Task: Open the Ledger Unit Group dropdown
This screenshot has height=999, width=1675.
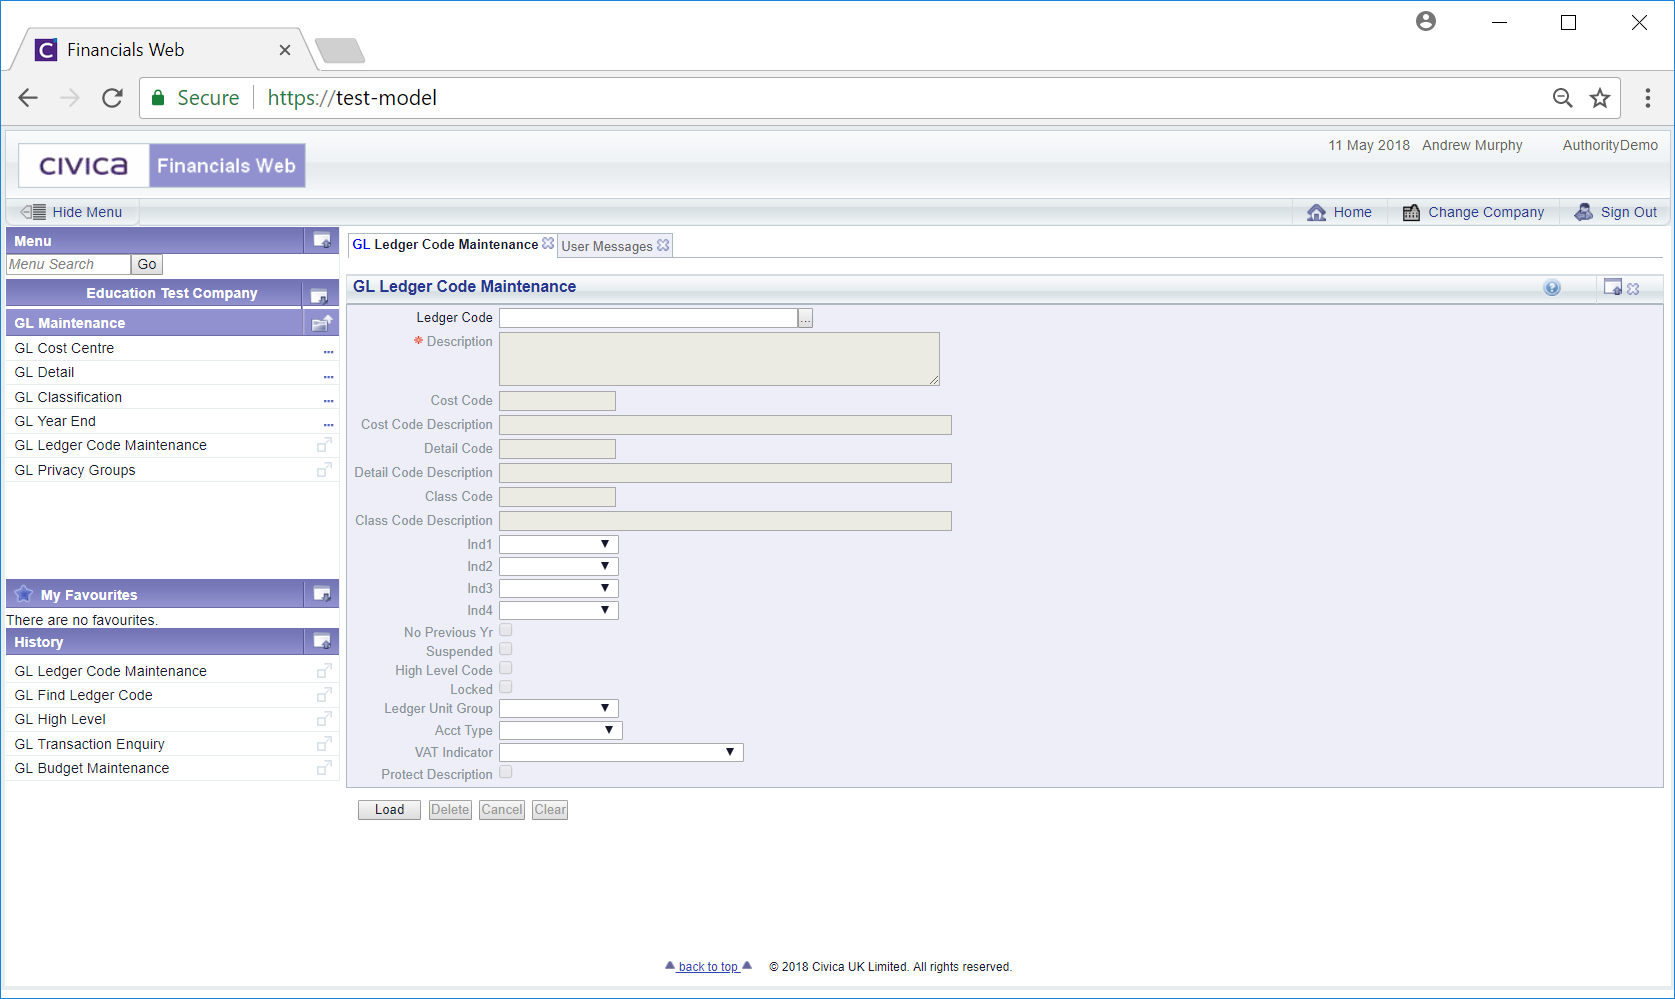Action: 559,708
